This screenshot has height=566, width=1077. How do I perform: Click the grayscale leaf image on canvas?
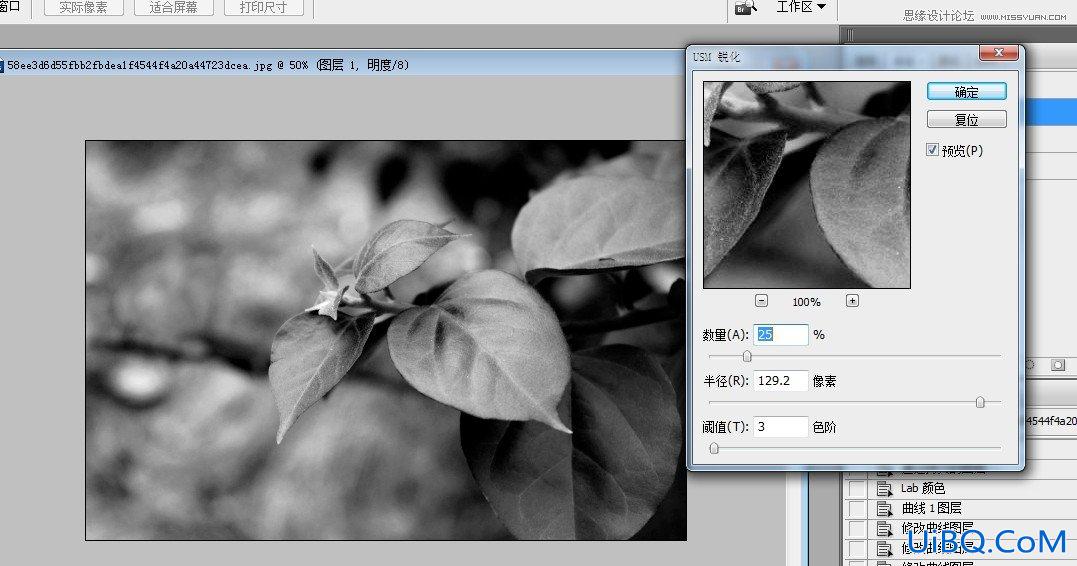point(385,341)
